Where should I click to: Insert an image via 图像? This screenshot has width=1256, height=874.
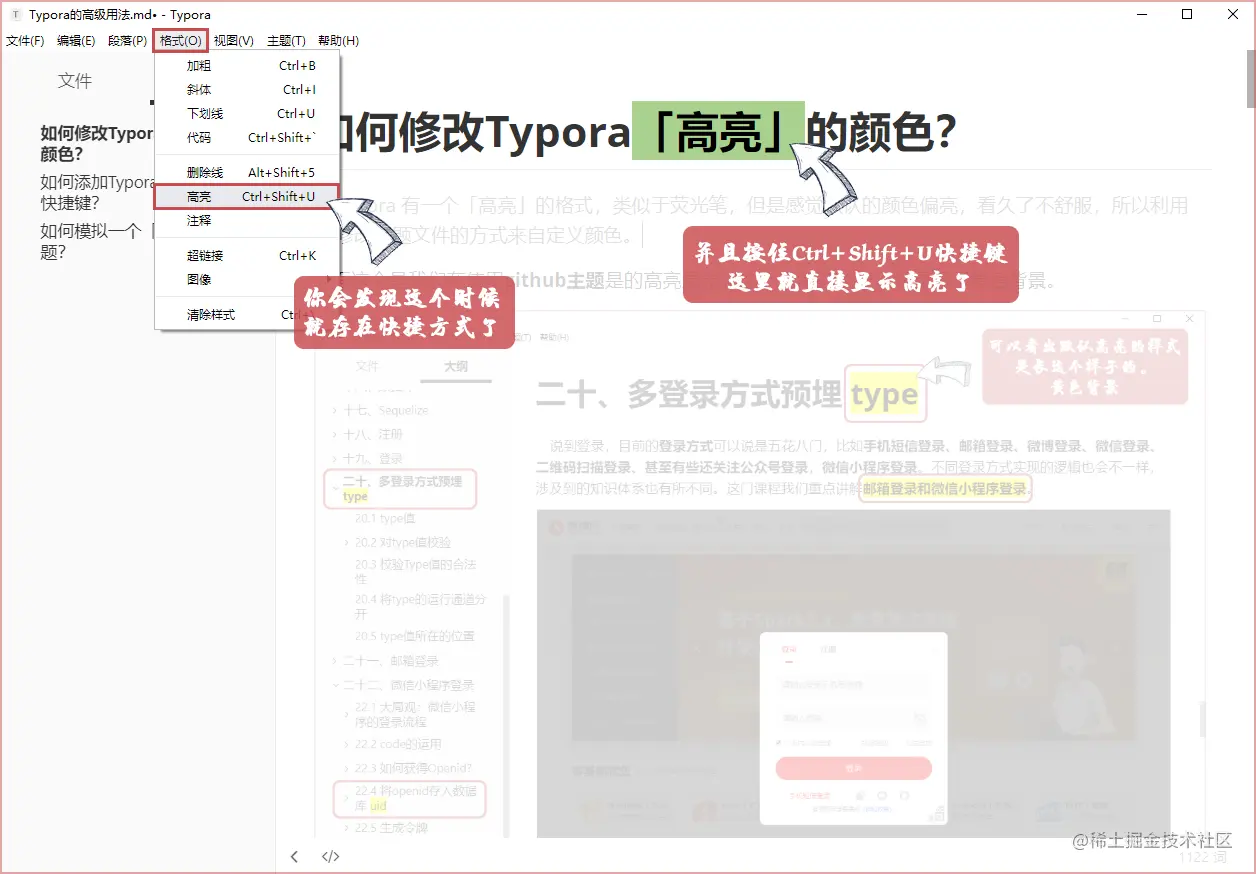pyautogui.click(x=198, y=279)
